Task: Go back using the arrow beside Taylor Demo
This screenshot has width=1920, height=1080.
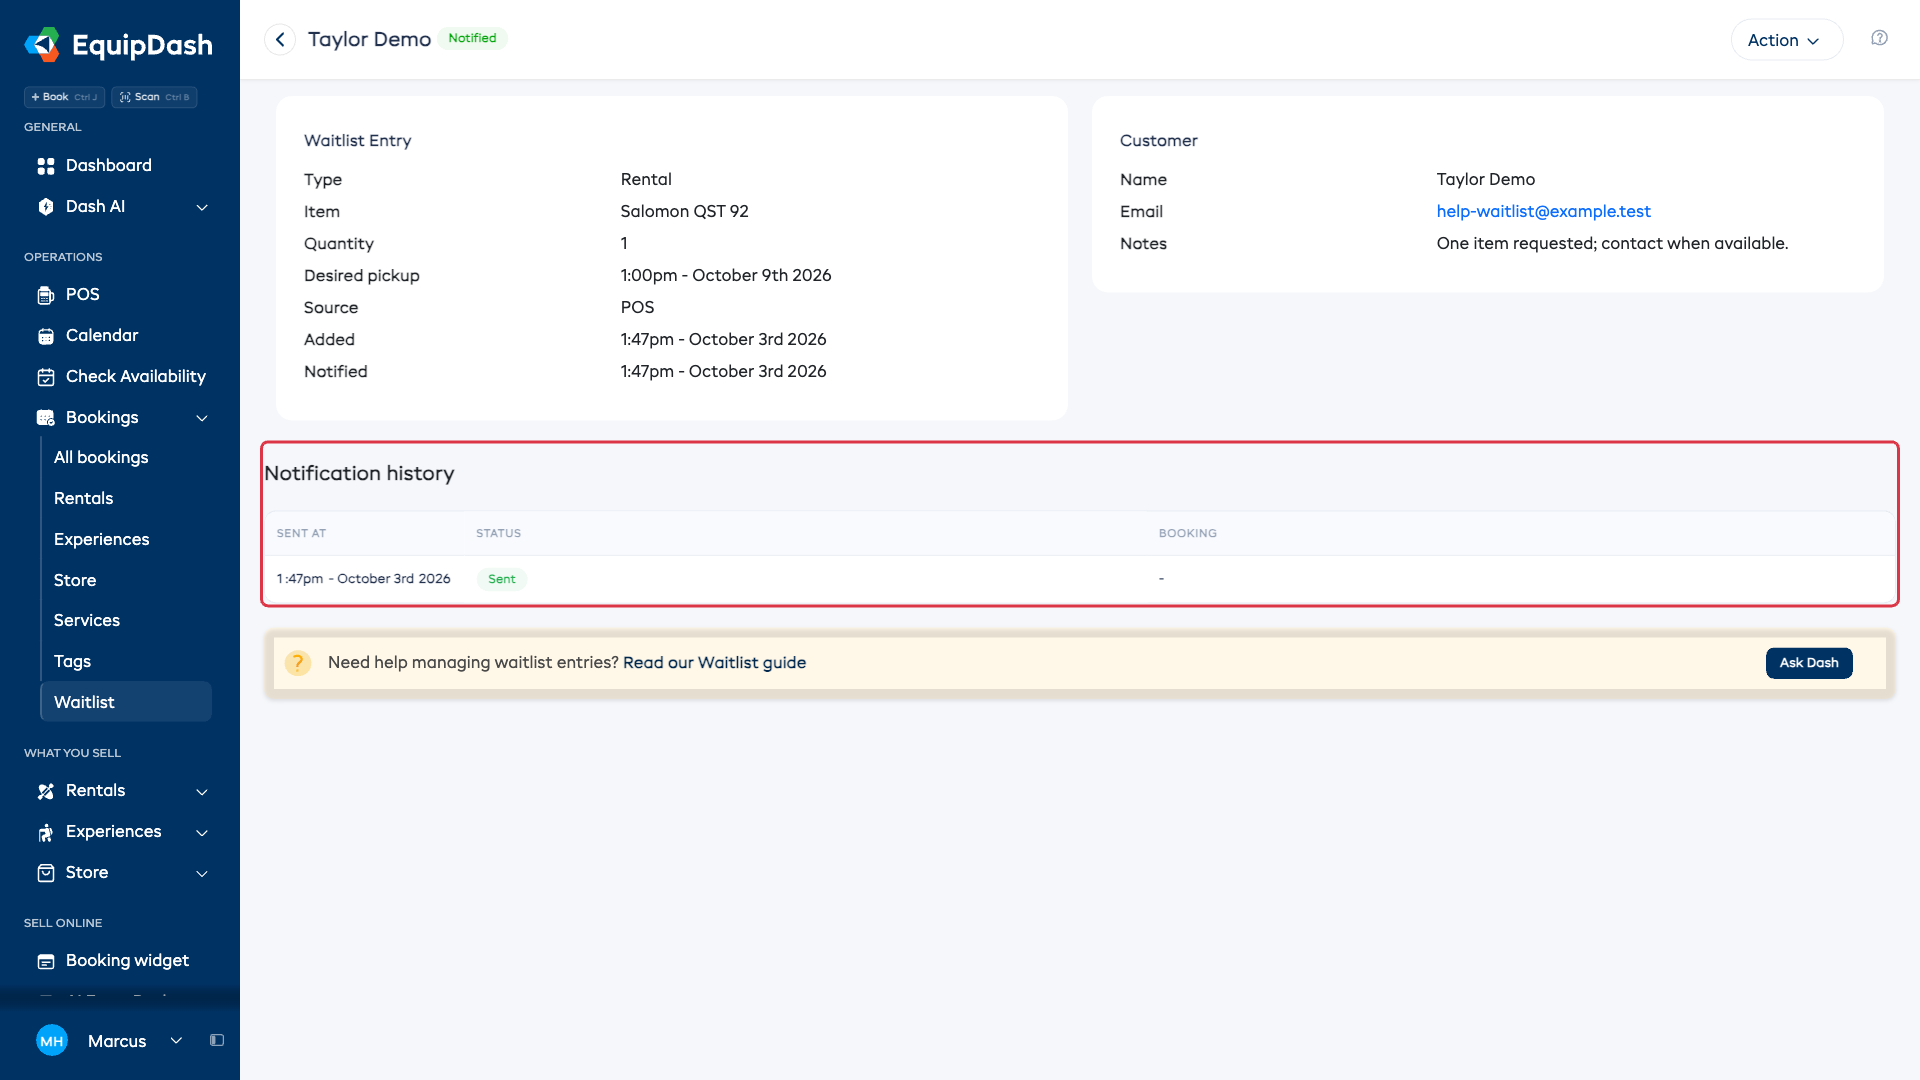Action: 280,40
